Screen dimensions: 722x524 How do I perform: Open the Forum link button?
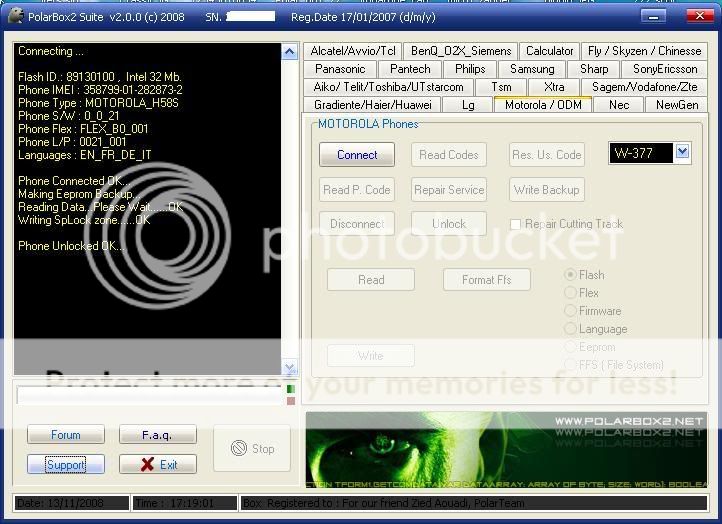pos(66,435)
